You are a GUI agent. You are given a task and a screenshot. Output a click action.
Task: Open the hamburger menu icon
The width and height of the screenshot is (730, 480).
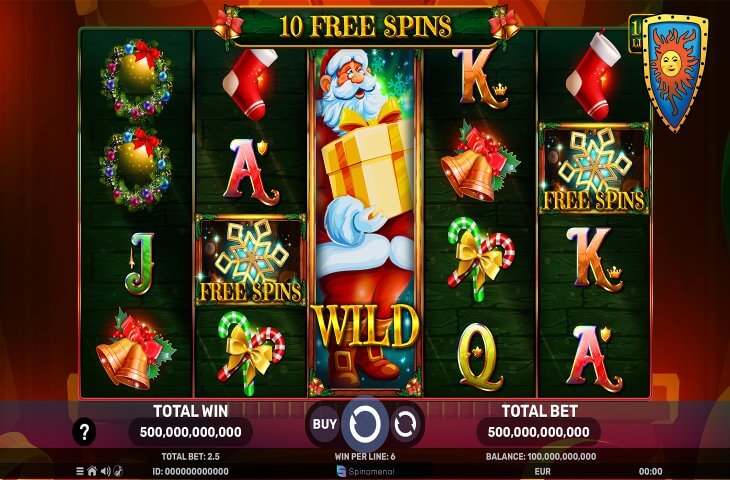pos(80,471)
